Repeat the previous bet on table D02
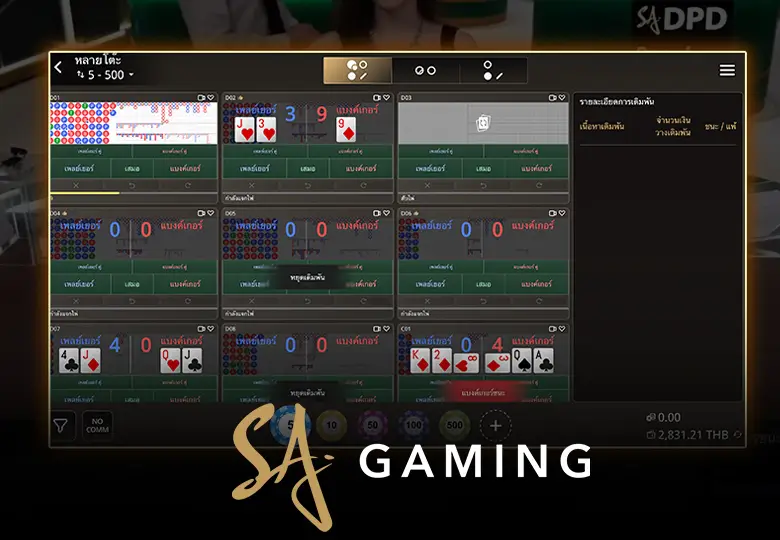This screenshot has width=780, height=540. (x=364, y=185)
